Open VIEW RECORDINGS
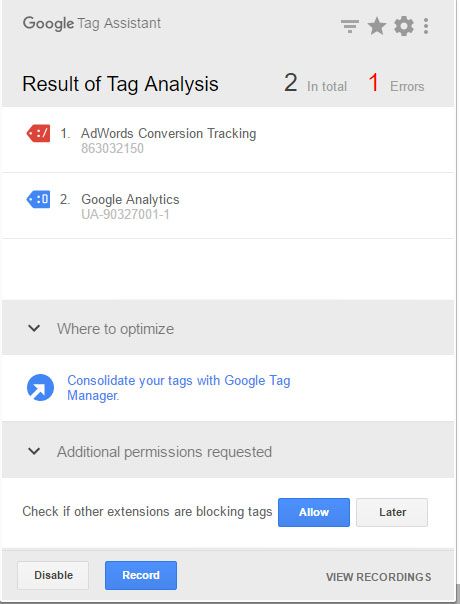The image size is (460, 604). pyautogui.click(x=378, y=577)
